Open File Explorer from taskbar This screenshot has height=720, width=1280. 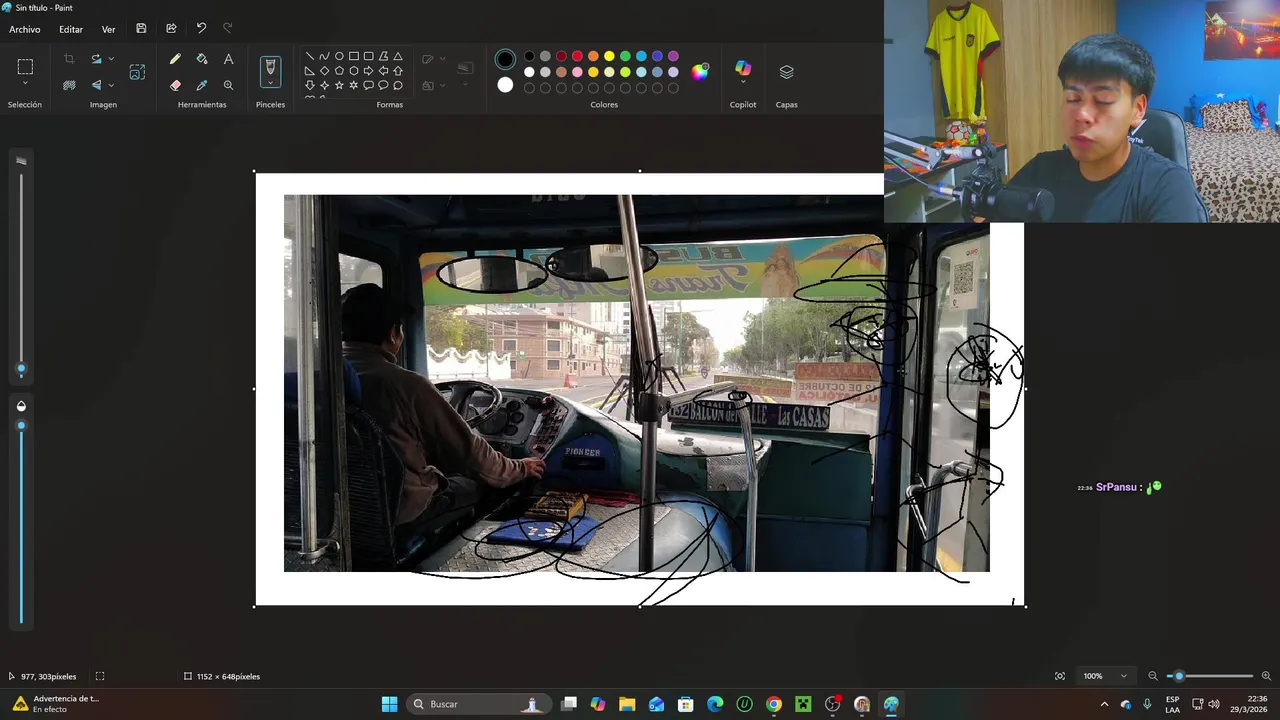627,704
